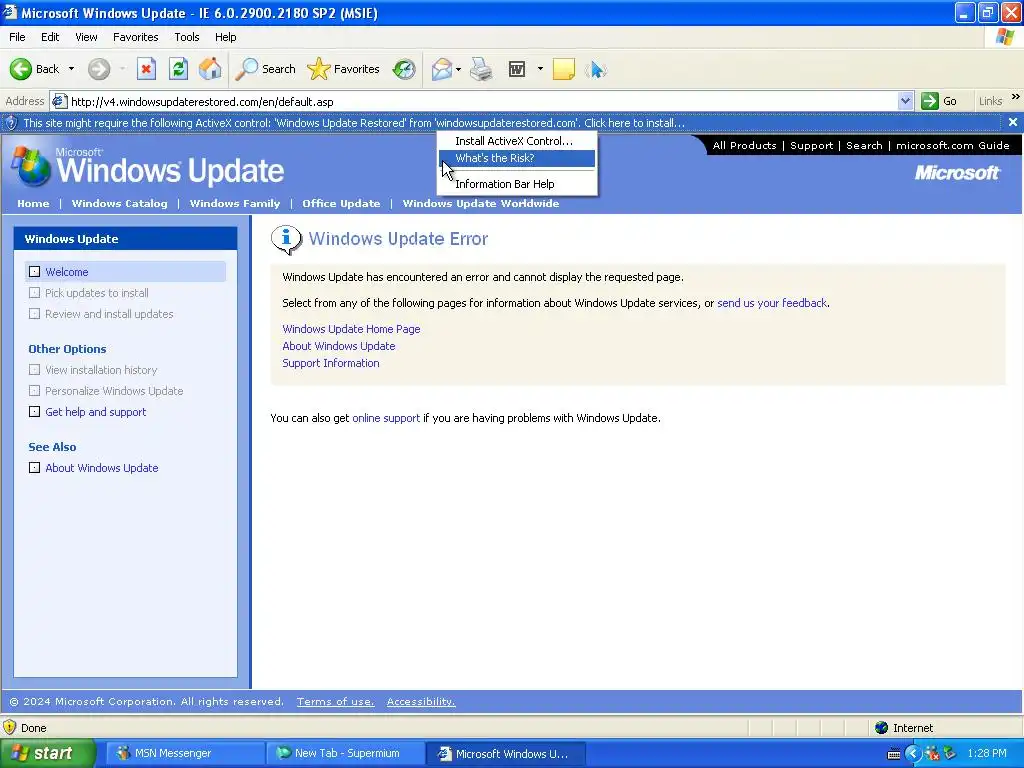
Task: Click the online support link
Action: (x=386, y=418)
